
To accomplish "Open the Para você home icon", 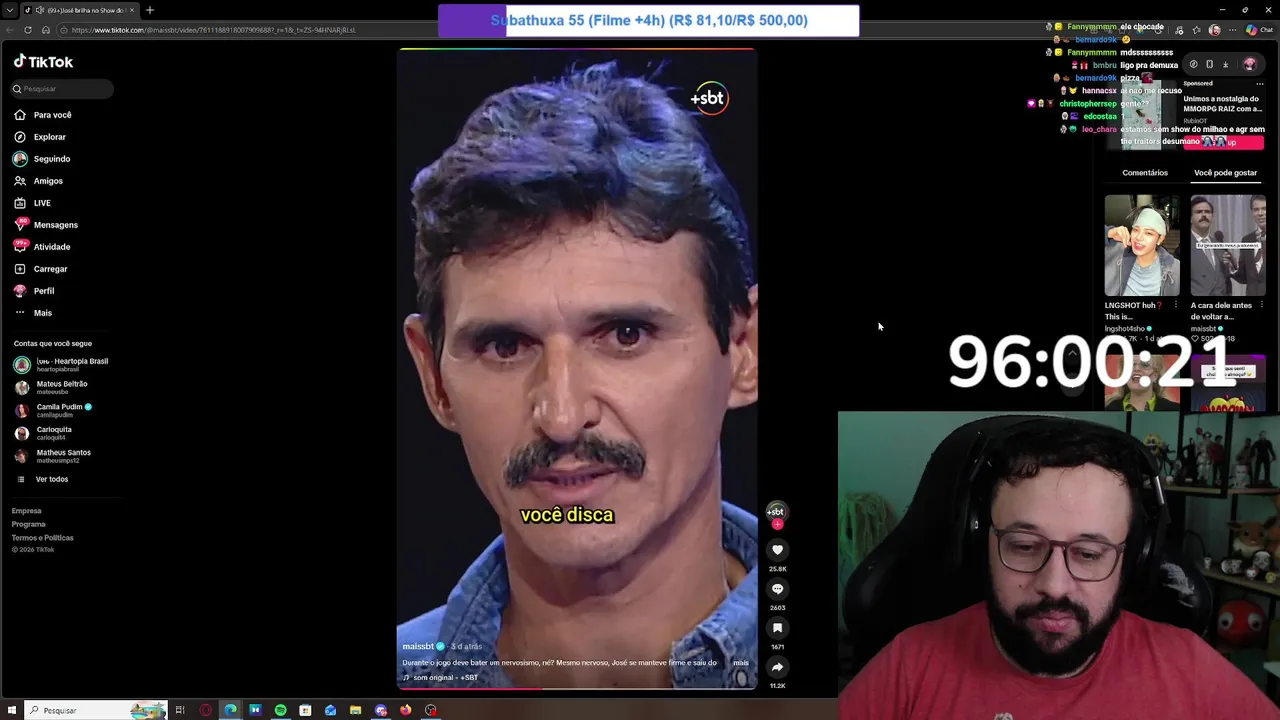I will point(20,115).
